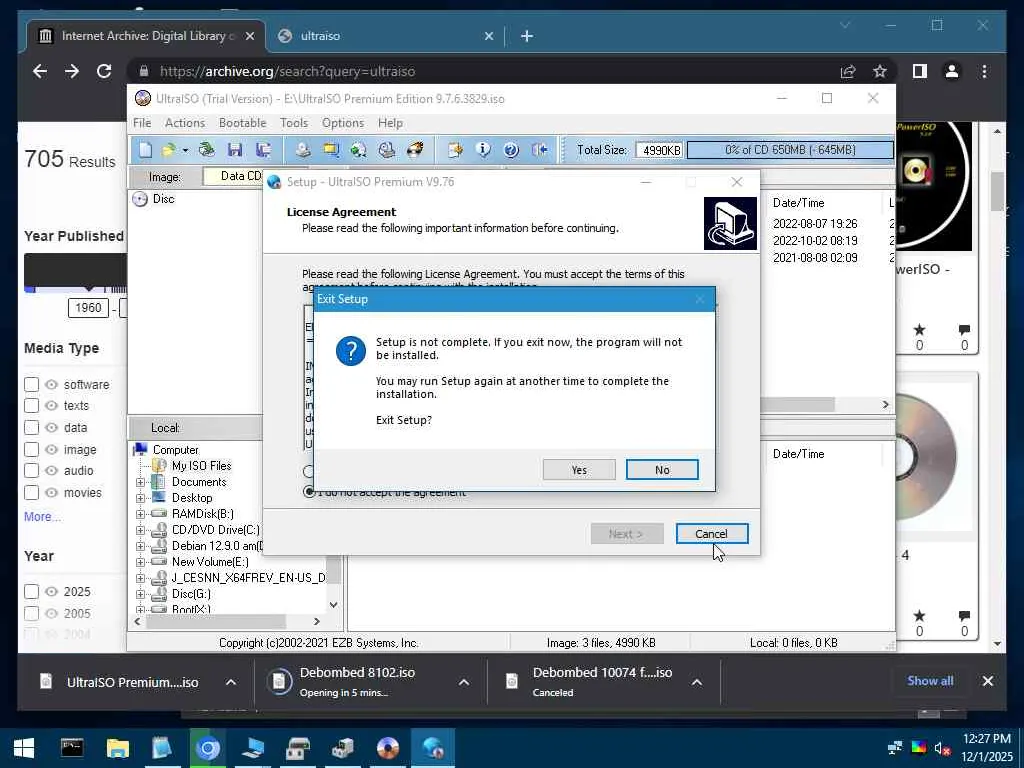Open the Chrome profile avatar
1024x768 pixels.
[x=952, y=71]
